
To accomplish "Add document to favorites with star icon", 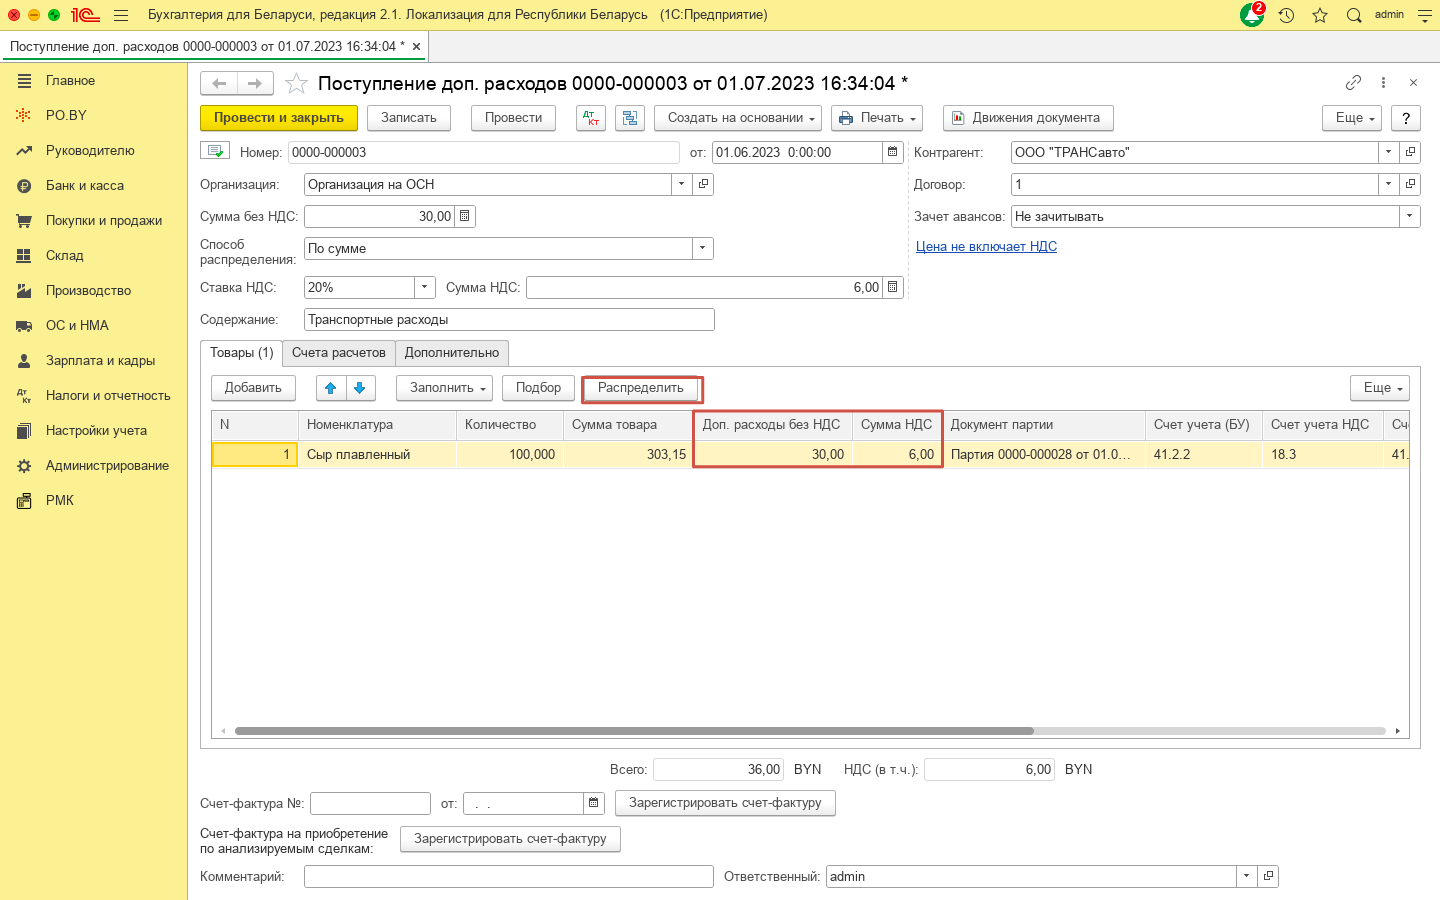I will coord(296,83).
